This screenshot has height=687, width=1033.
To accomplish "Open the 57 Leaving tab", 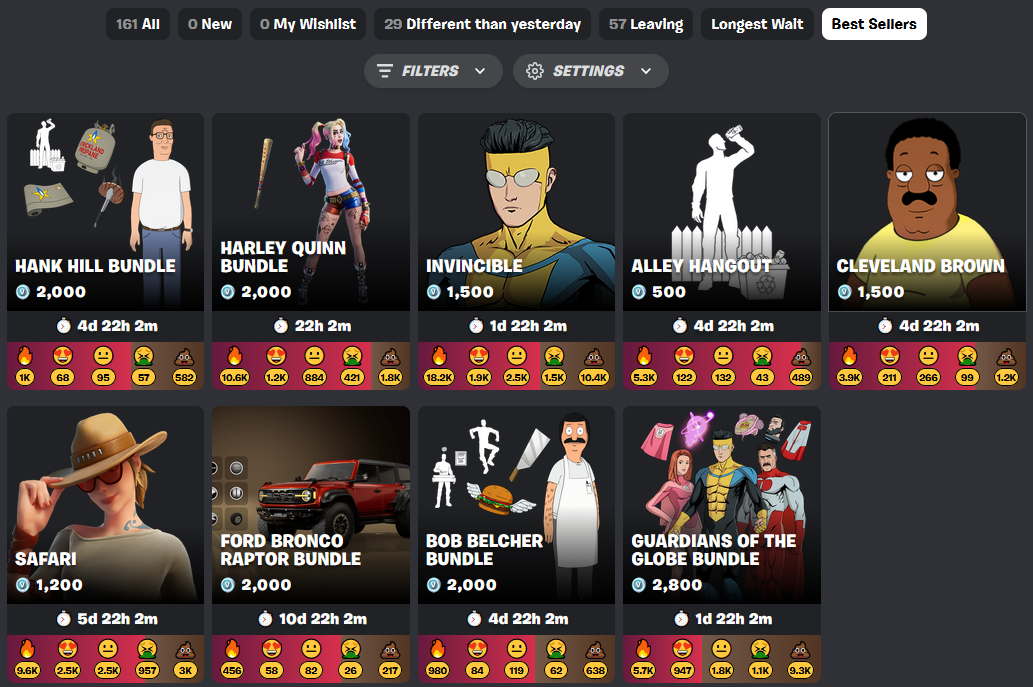I will 646,24.
